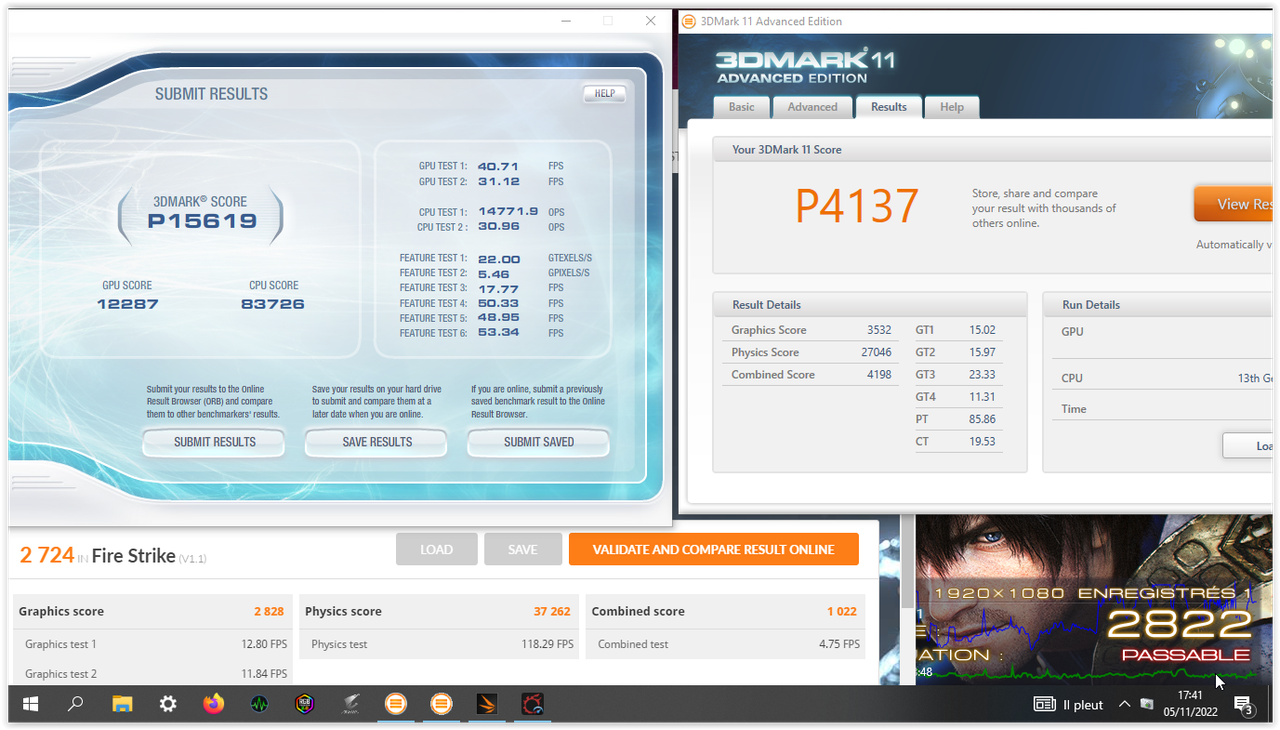Viewport: 1280px width, 730px height.
Task: Switch to the first orange 3DMark taskbar icon
Action: [396, 704]
